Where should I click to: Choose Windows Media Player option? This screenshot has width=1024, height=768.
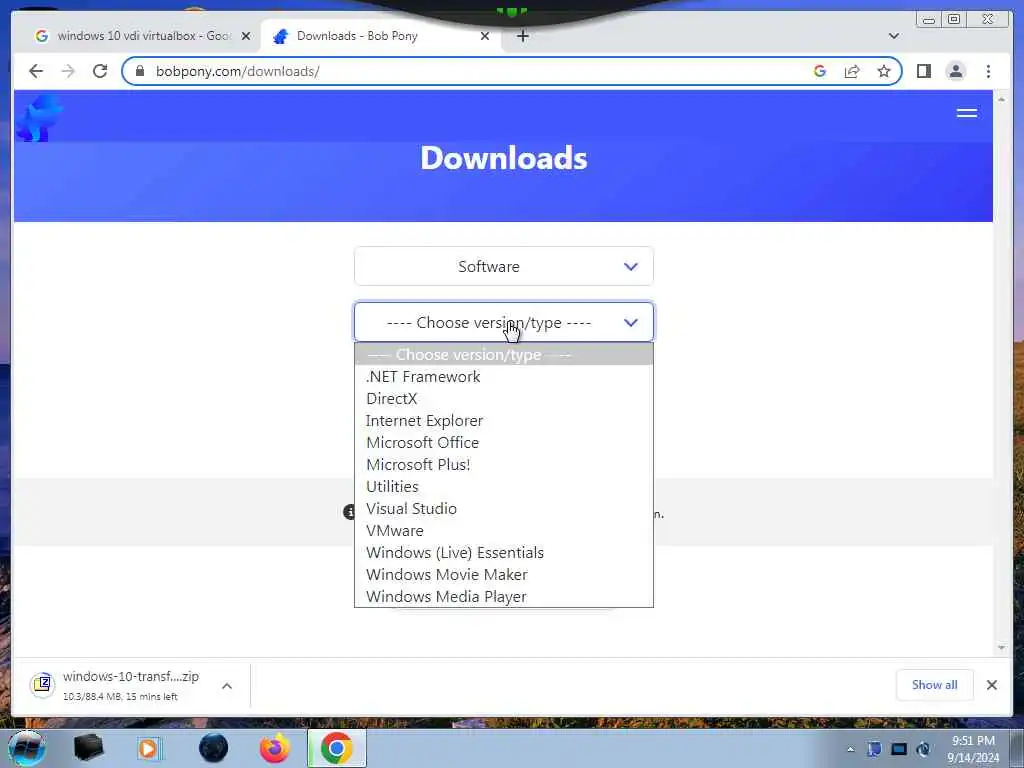click(x=504, y=596)
